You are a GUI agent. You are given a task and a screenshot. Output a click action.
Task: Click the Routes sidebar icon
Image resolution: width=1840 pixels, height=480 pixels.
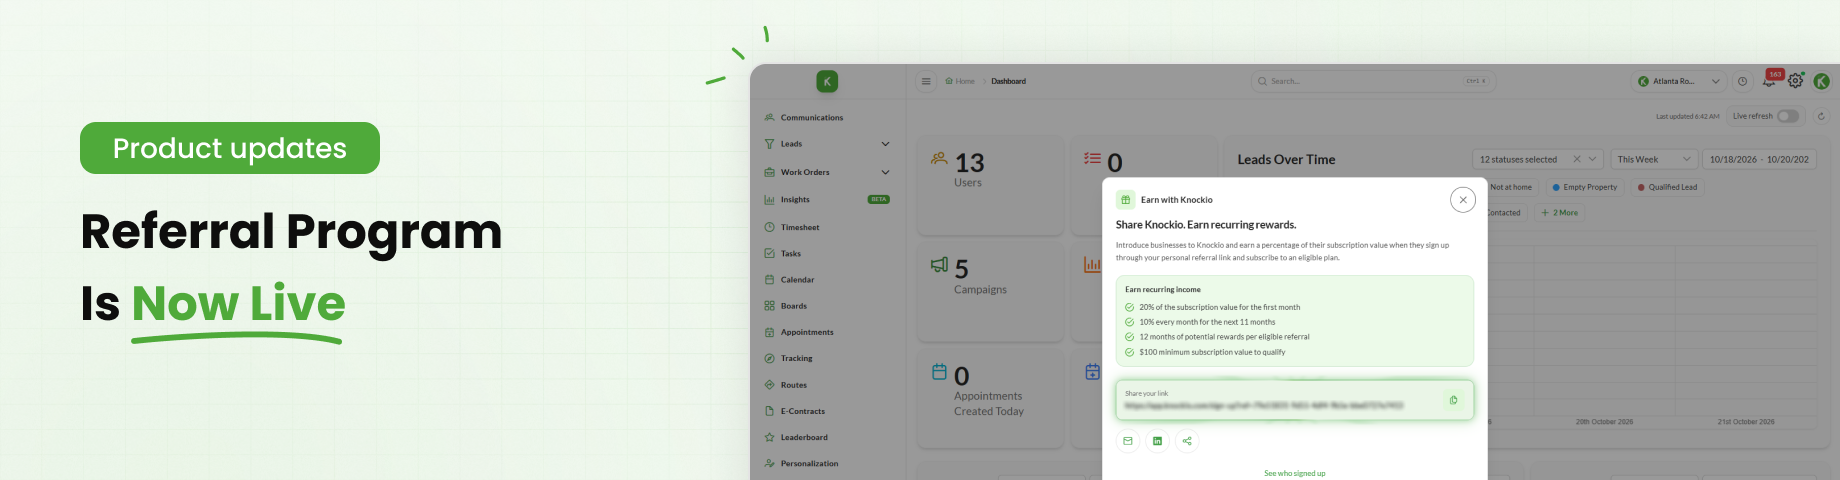(x=769, y=384)
